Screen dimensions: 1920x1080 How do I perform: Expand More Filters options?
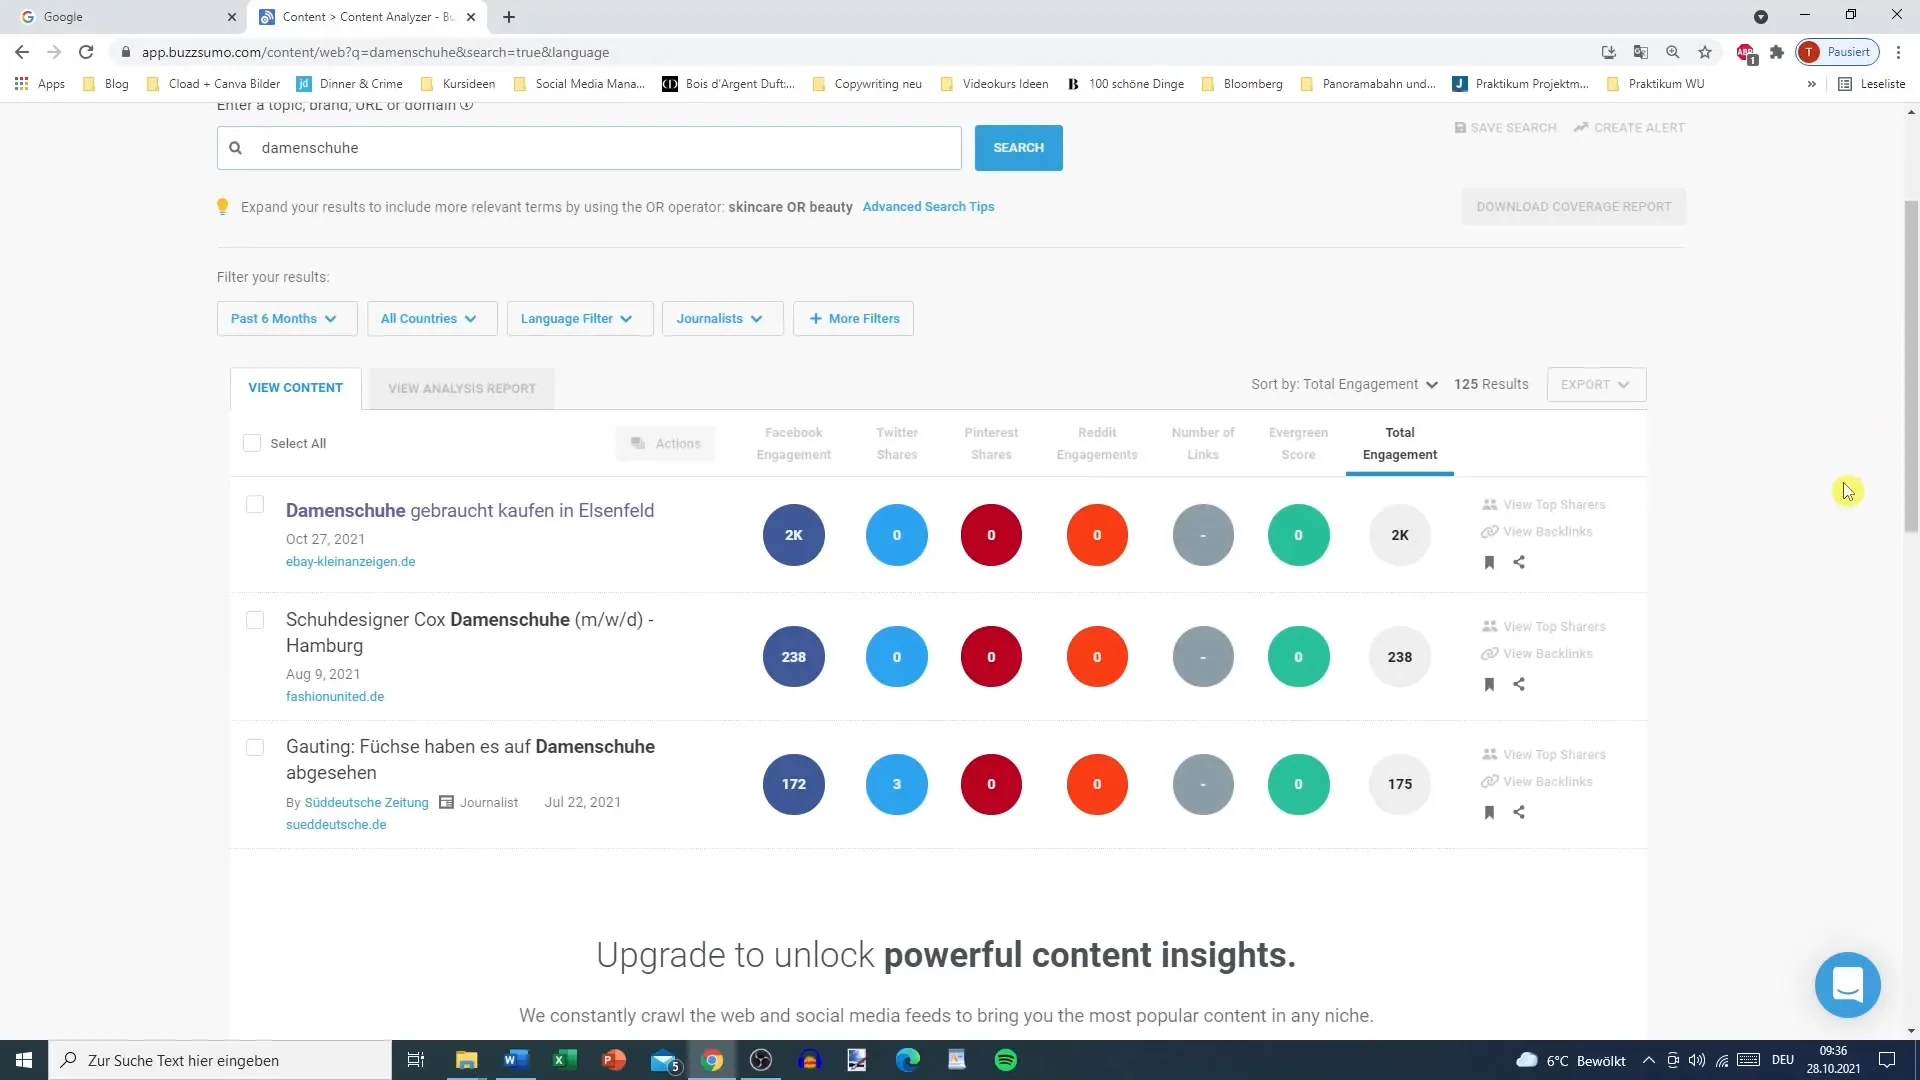[853, 319]
